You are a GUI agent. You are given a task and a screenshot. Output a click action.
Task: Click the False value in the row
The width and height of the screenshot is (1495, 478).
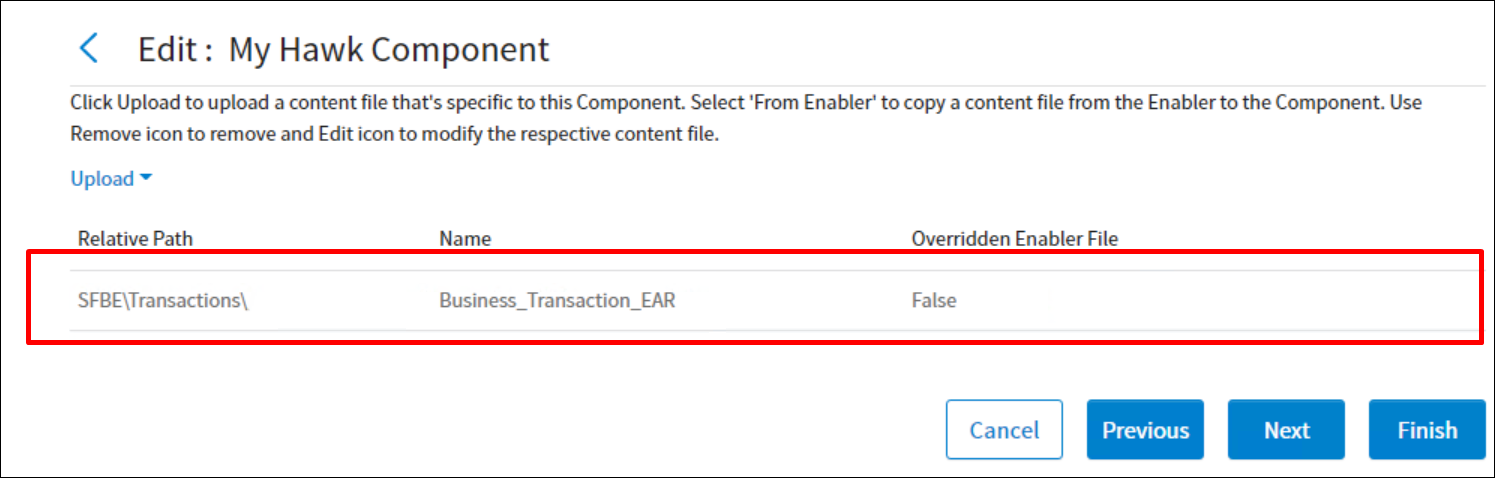[933, 300]
